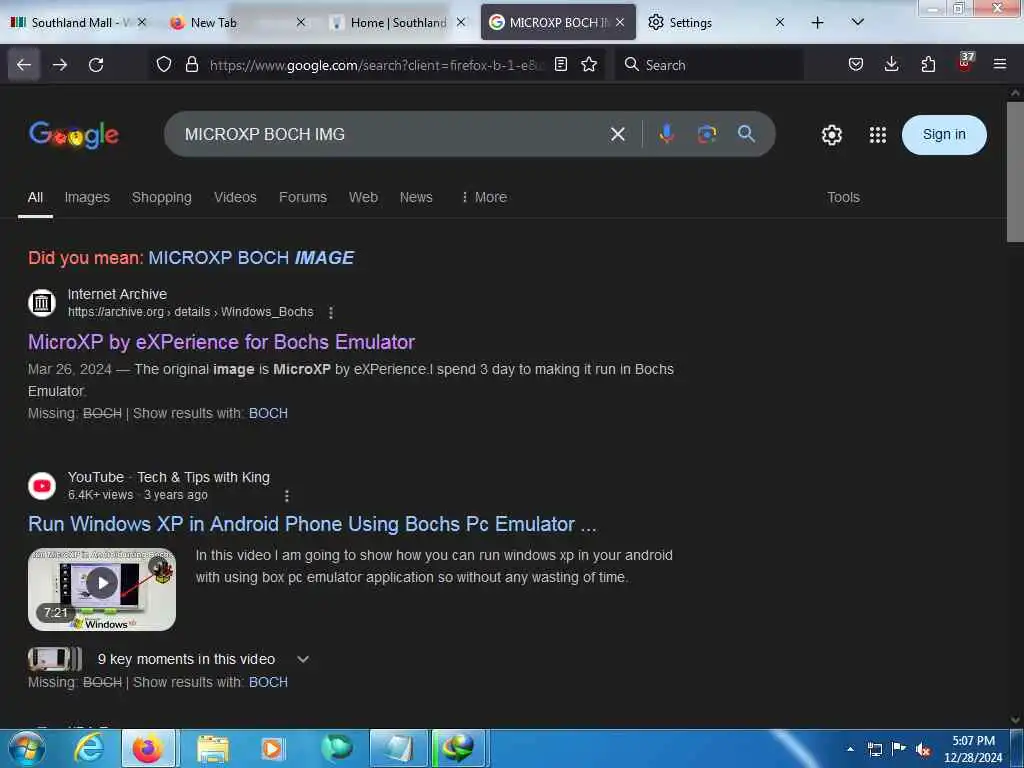Switch to the Home | Southland tab
1024x768 pixels.
pyautogui.click(x=397, y=23)
